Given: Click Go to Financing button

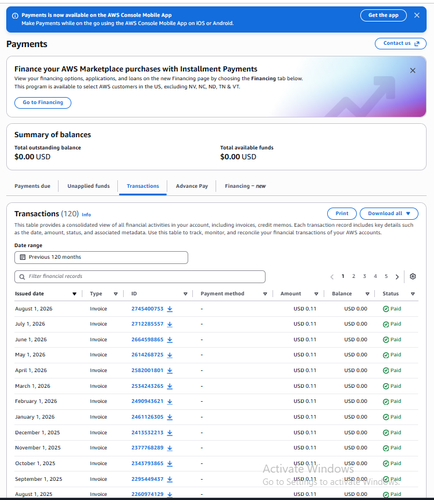Looking at the screenshot, I should pyautogui.click(x=43, y=103).
